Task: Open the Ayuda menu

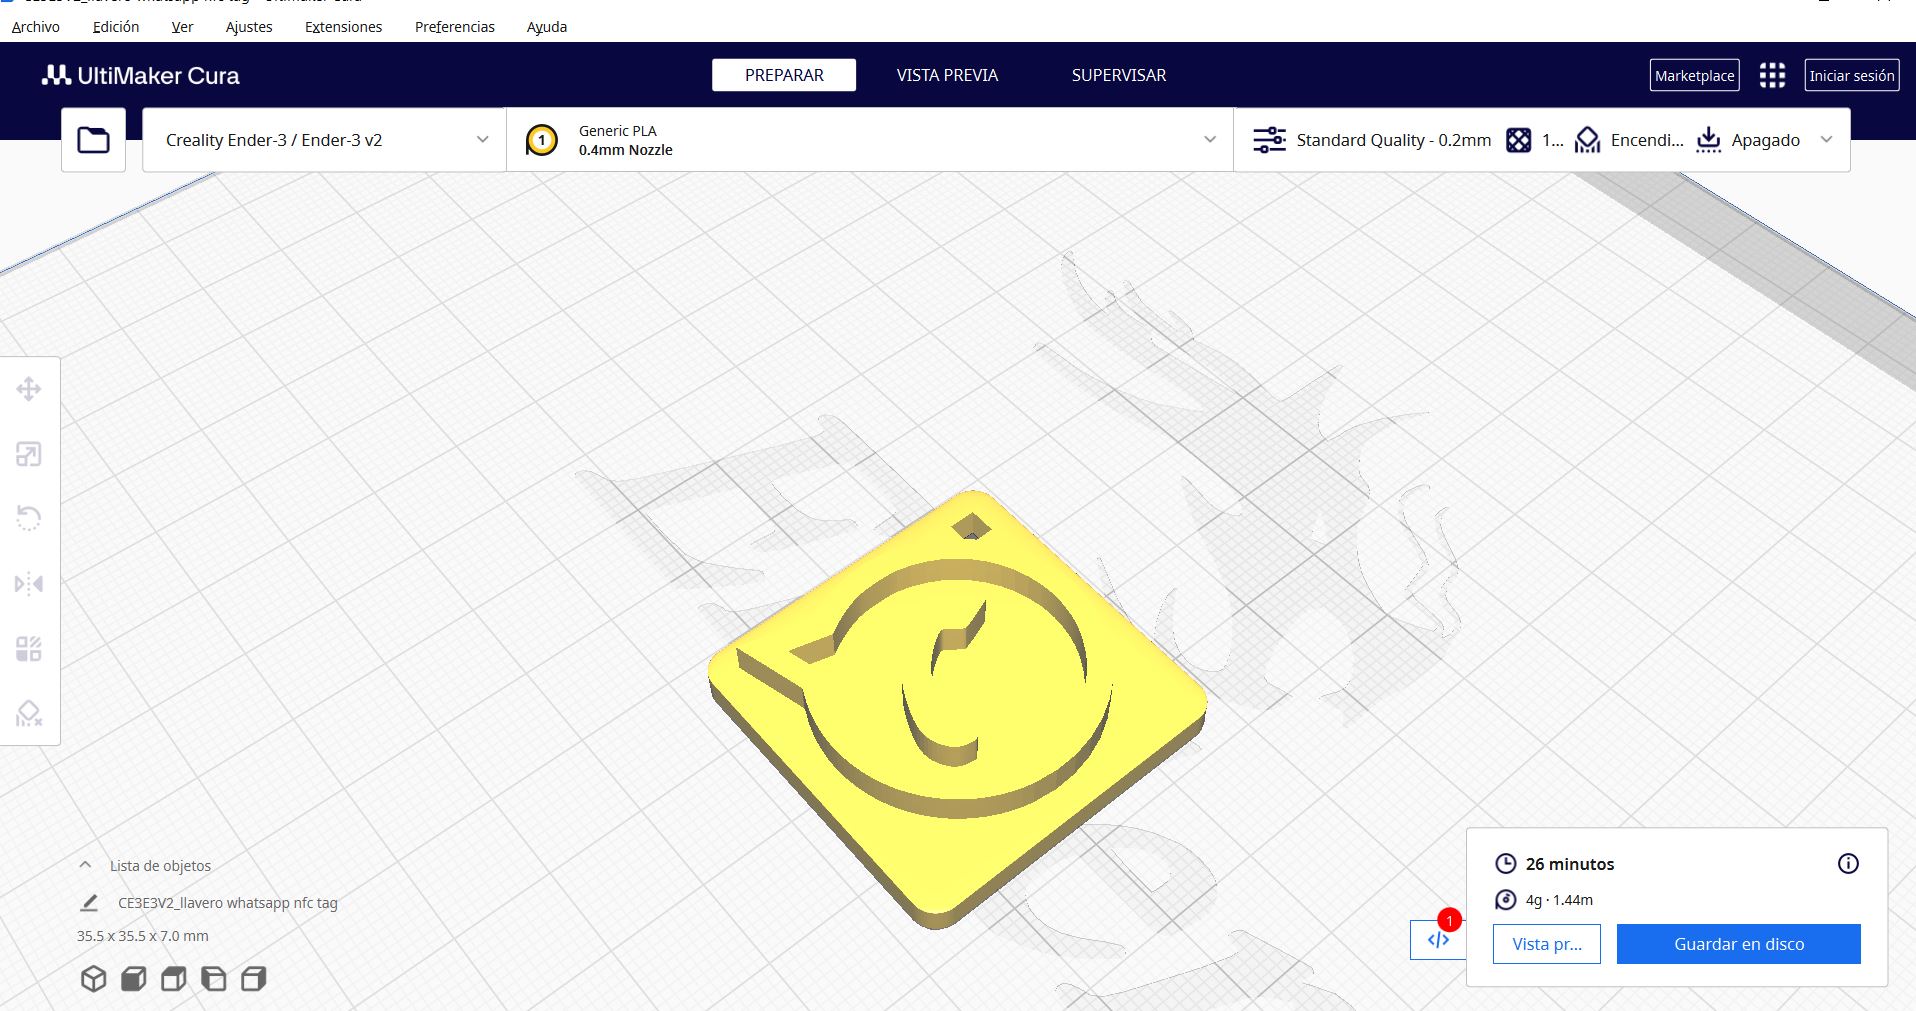Action: point(547,27)
